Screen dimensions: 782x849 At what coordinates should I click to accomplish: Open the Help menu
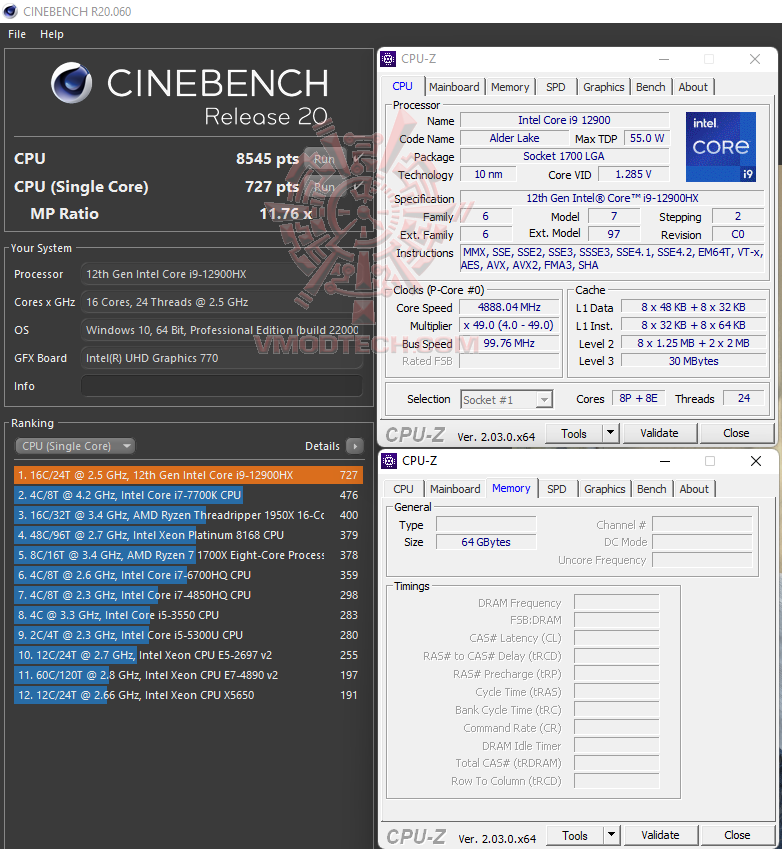pyautogui.click(x=51, y=34)
